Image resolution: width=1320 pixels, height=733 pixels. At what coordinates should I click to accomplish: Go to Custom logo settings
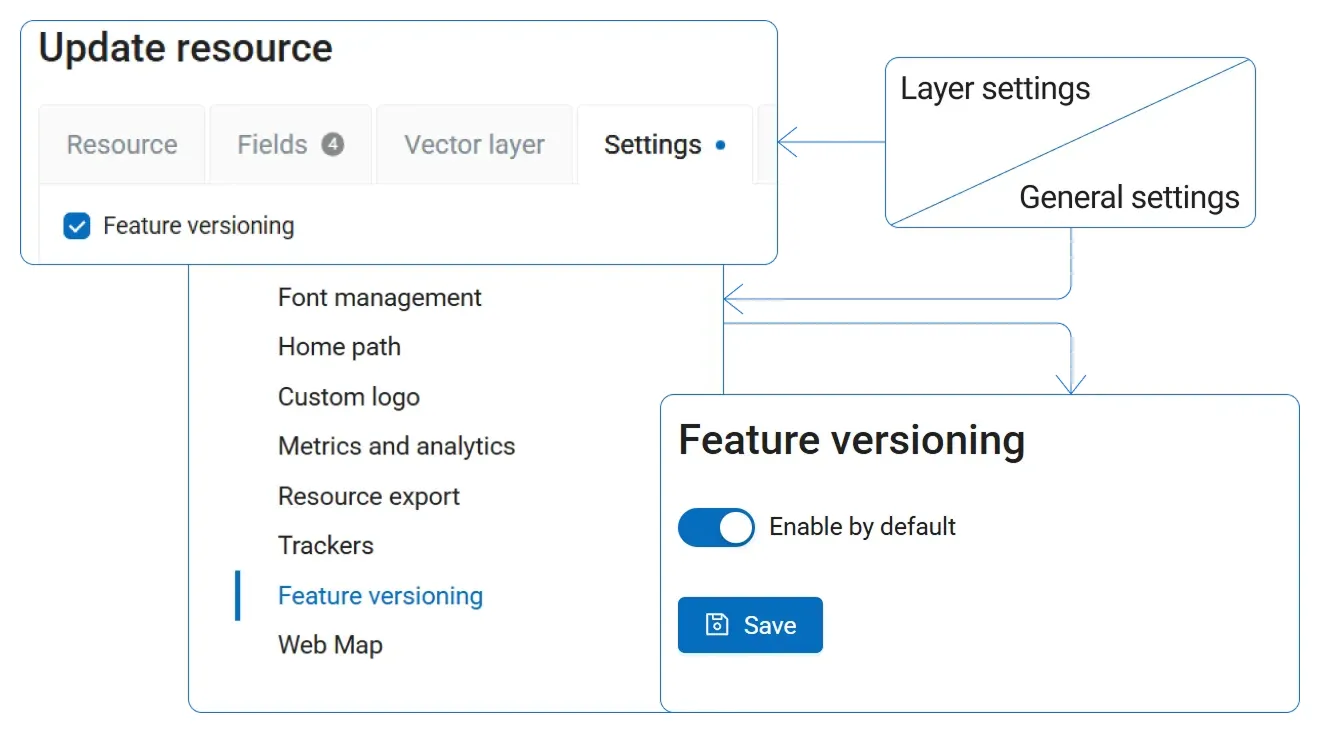coord(349,397)
